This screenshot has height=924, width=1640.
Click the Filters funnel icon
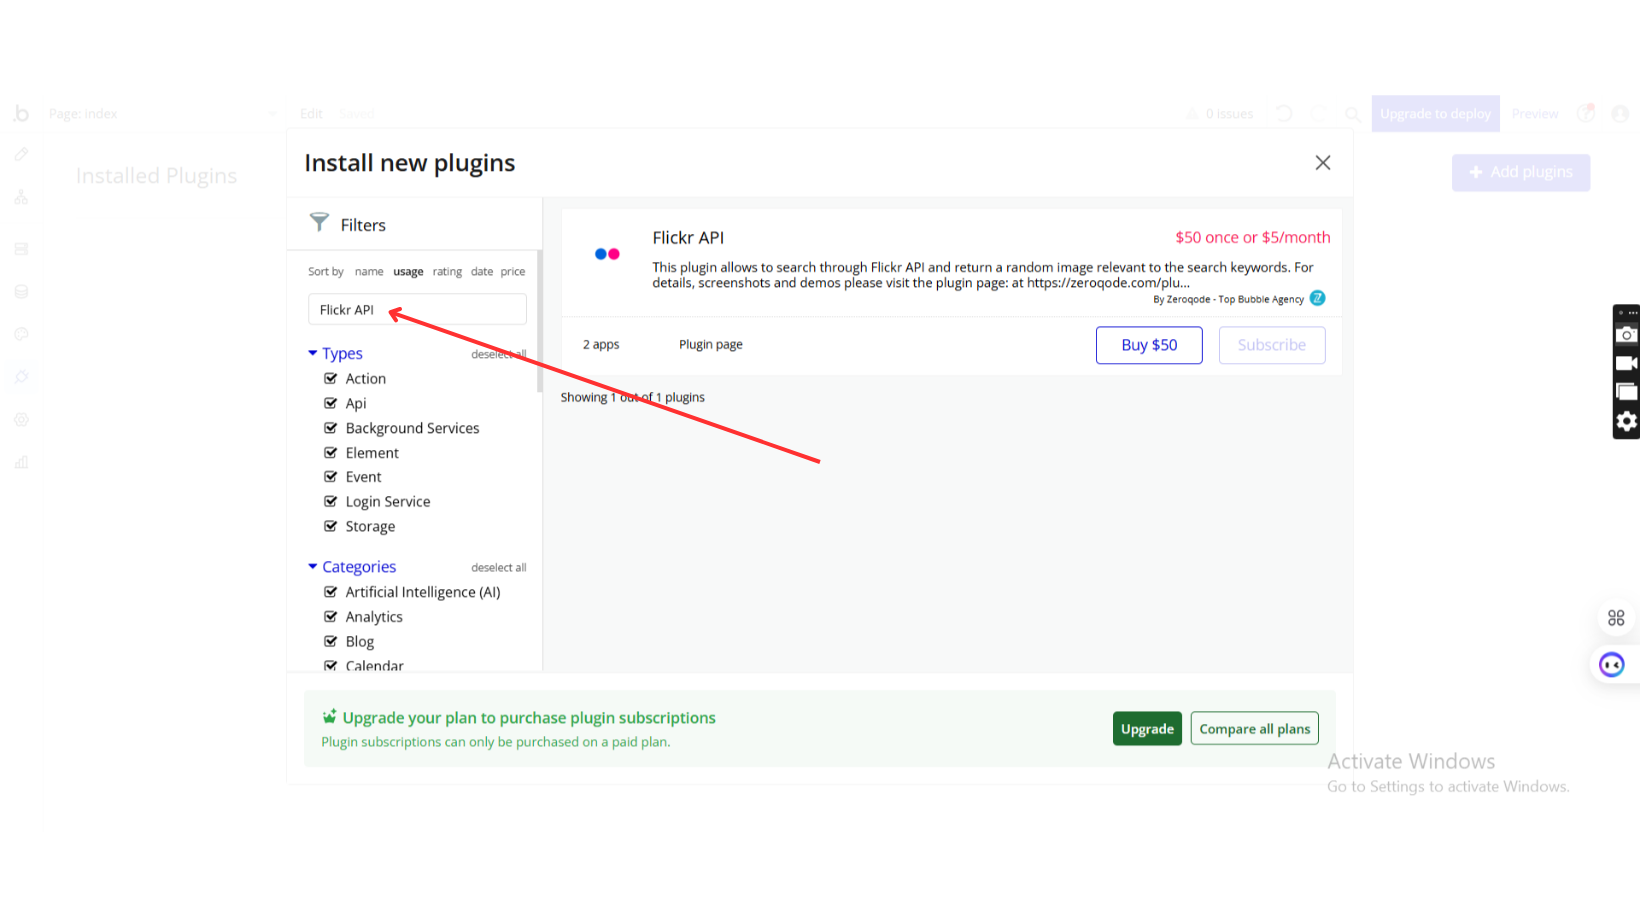tap(319, 222)
